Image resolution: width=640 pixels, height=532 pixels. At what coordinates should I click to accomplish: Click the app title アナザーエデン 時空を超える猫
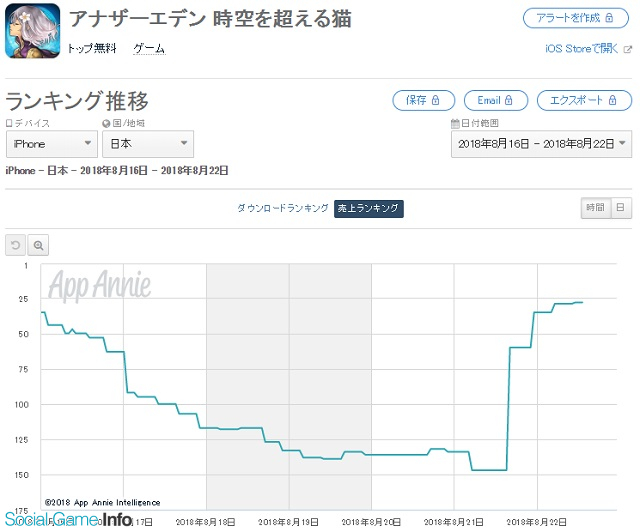point(210,19)
